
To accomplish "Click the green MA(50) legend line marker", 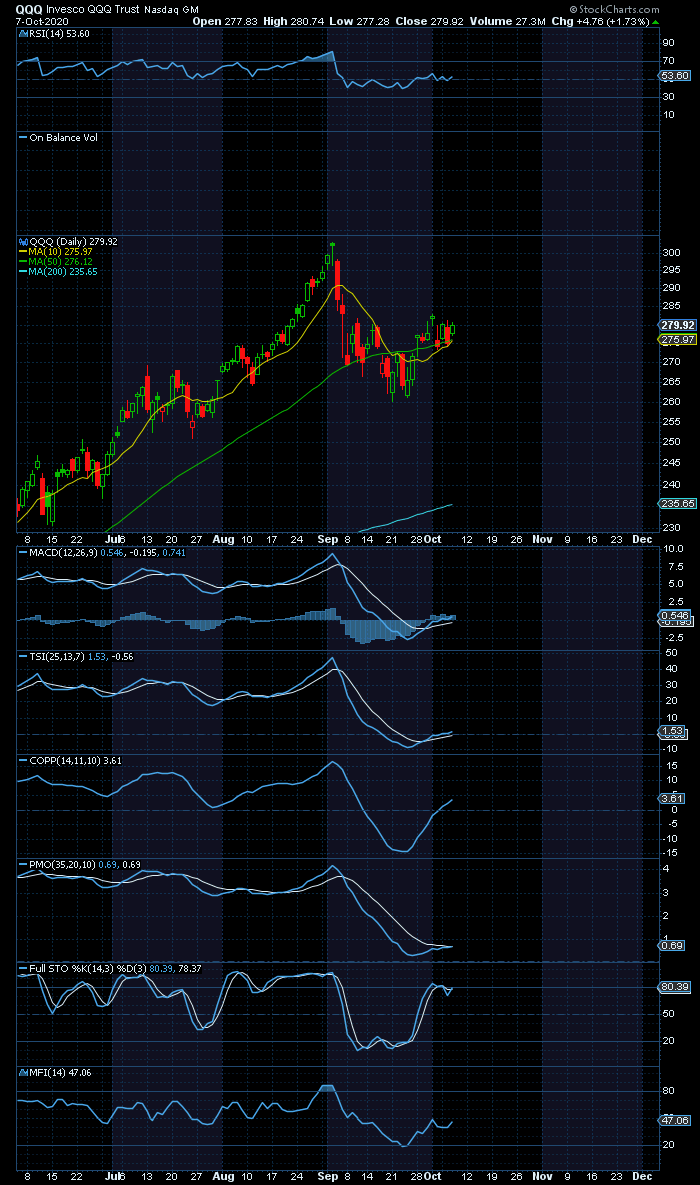I will tap(23, 261).
